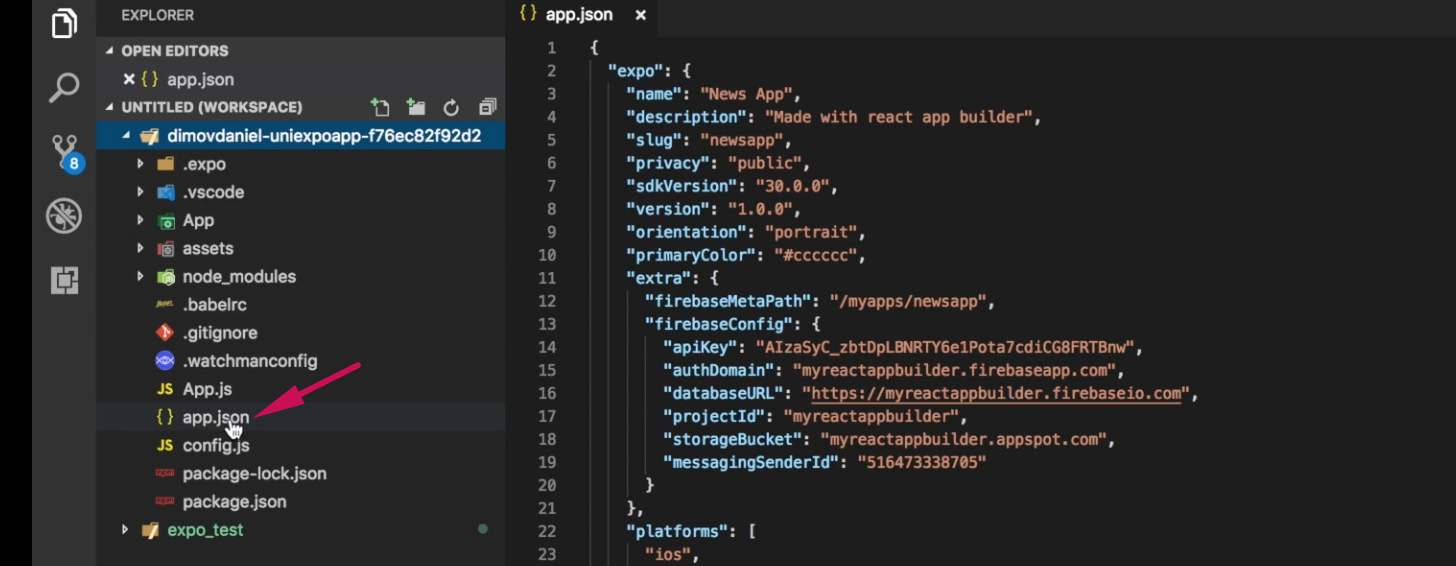The height and width of the screenshot is (566, 1456).
Task: Expand the assets folder
Action: click(x=141, y=248)
